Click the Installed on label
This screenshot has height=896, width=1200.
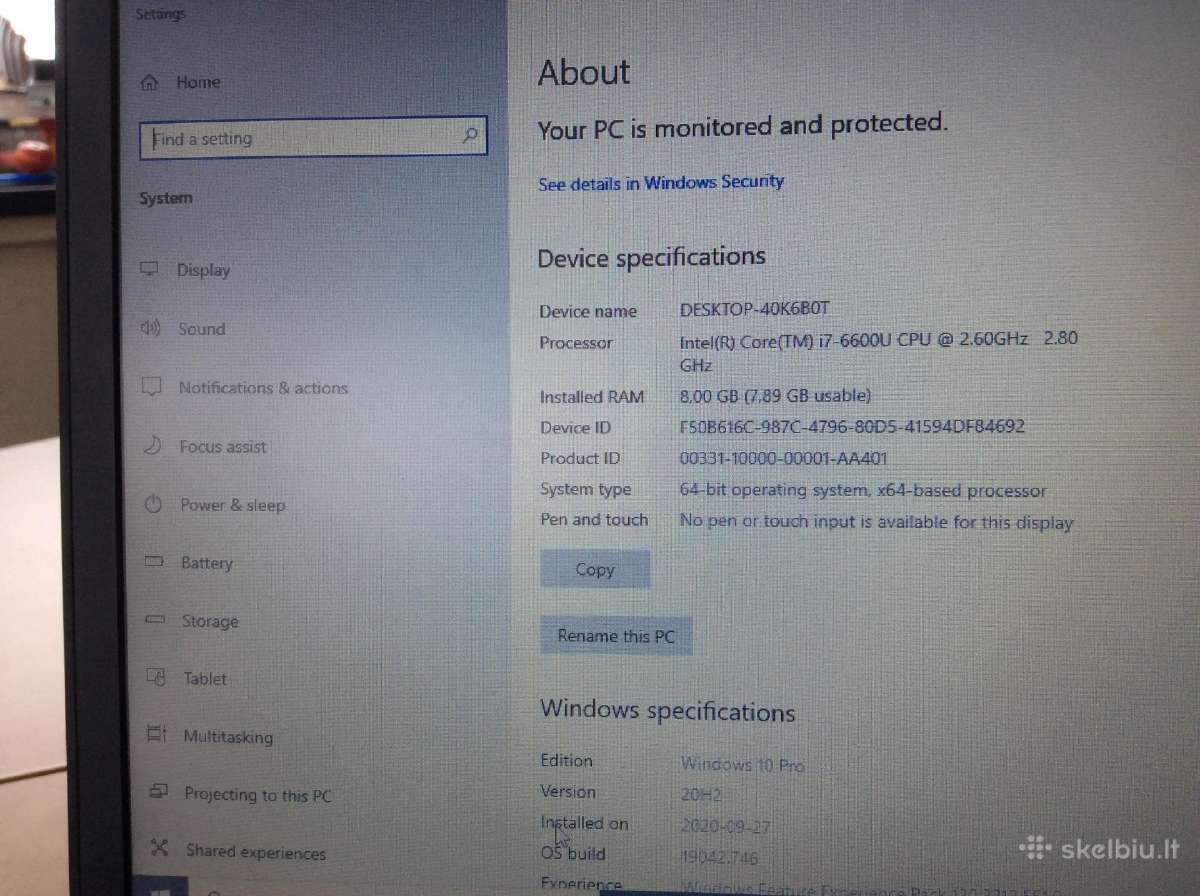(x=585, y=823)
